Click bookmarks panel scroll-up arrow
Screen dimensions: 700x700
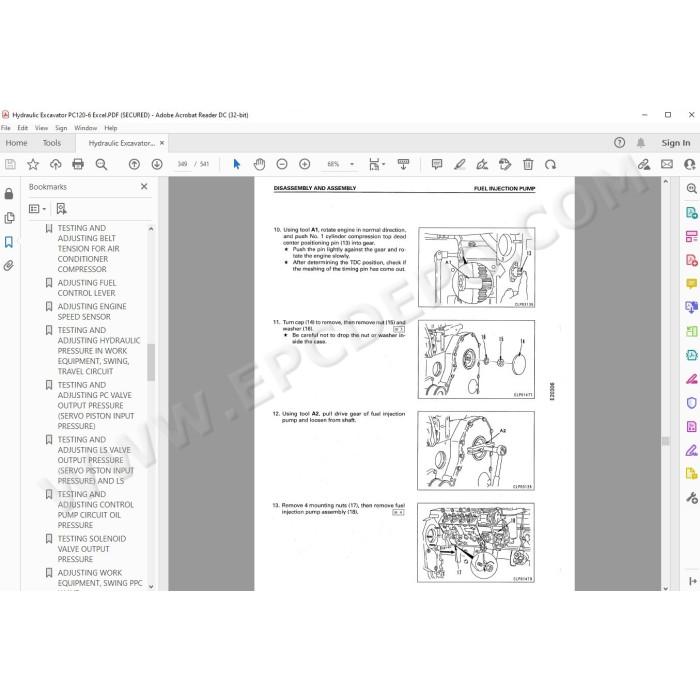(151, 229)
